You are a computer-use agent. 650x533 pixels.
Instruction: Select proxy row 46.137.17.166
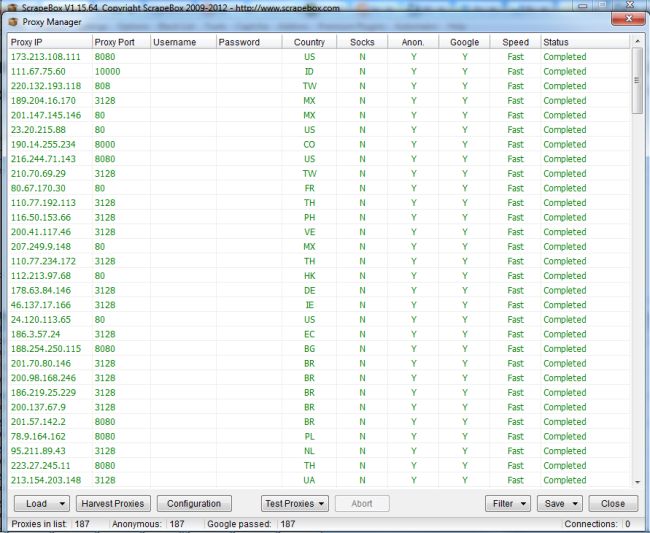(x=319, y=305)
